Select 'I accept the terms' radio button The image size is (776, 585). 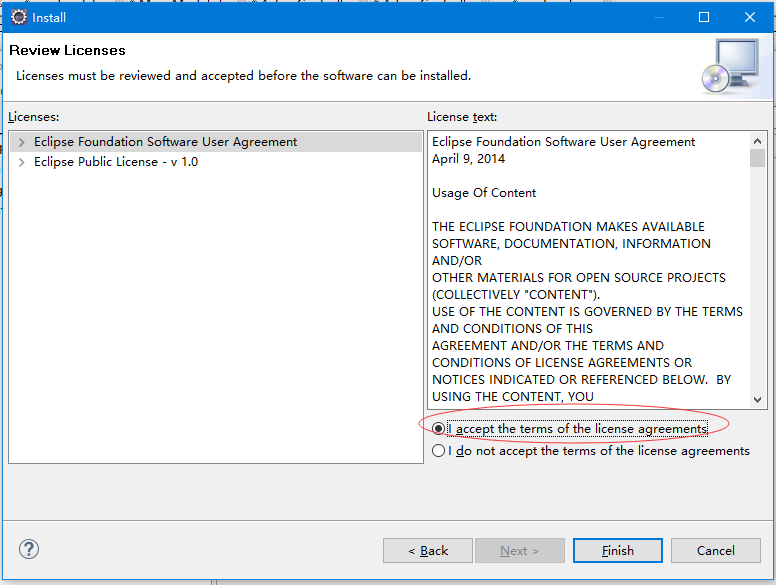(x=438, y=429)
